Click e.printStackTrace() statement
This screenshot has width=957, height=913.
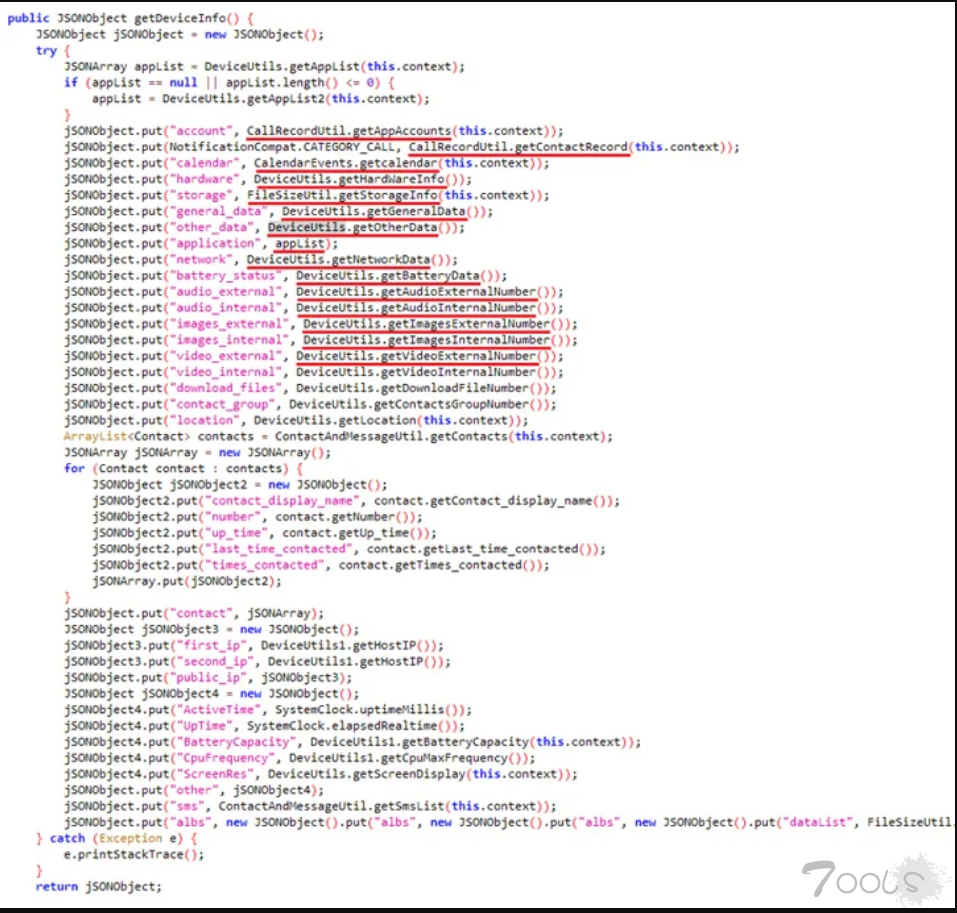(134, 854)
